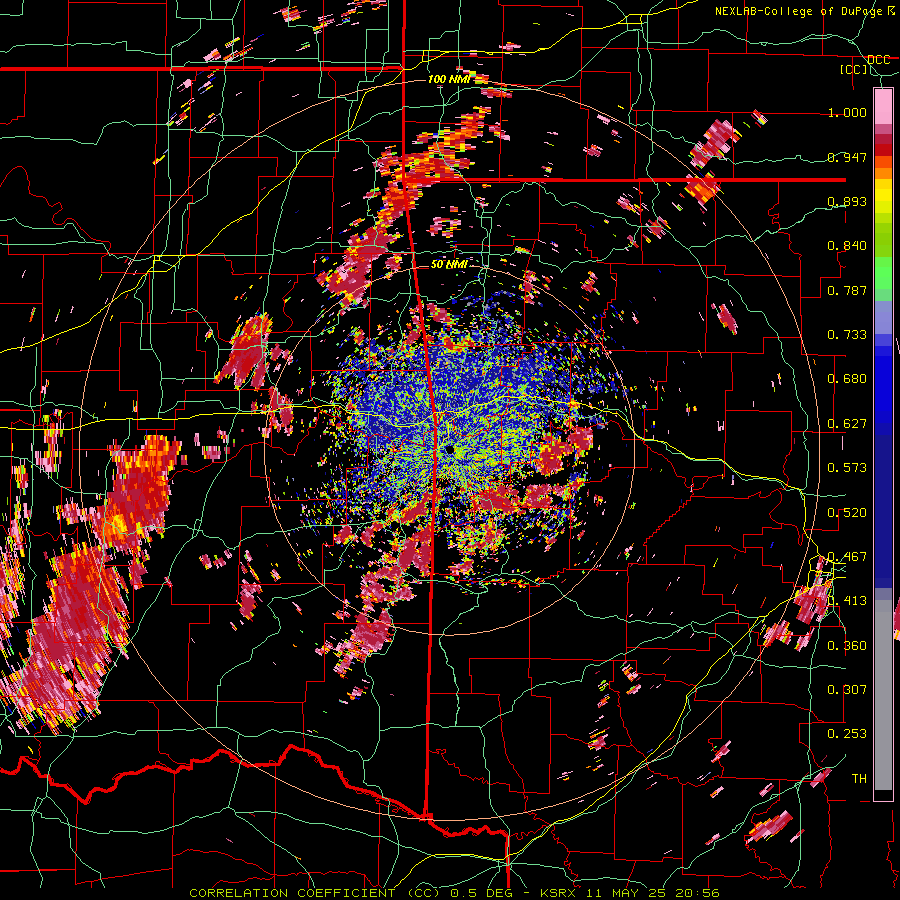Screen dimensions: 900x900
Task: Click the 0.680 legend value
Action: [847, 379]
